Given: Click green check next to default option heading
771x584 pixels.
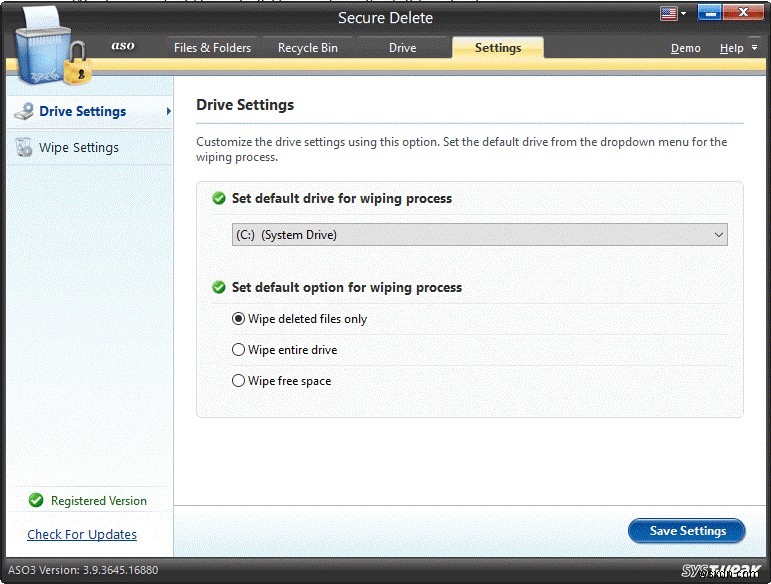Looking at the screenshot, I should pyautogui.click(x=219, y=288).
